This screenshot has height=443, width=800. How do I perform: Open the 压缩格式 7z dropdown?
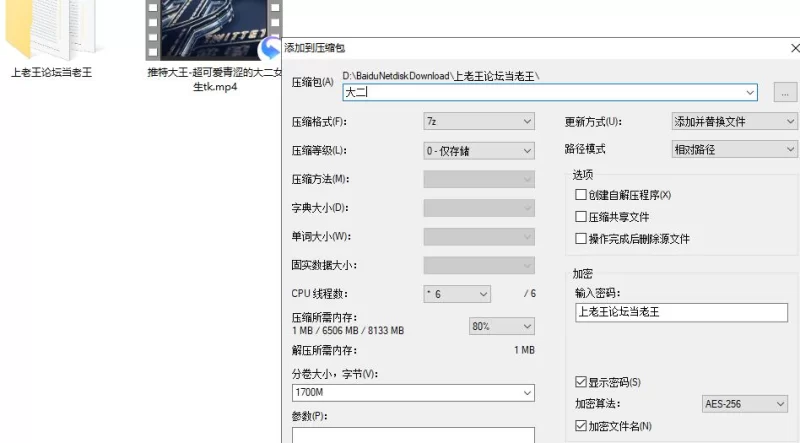click(479, 121)
